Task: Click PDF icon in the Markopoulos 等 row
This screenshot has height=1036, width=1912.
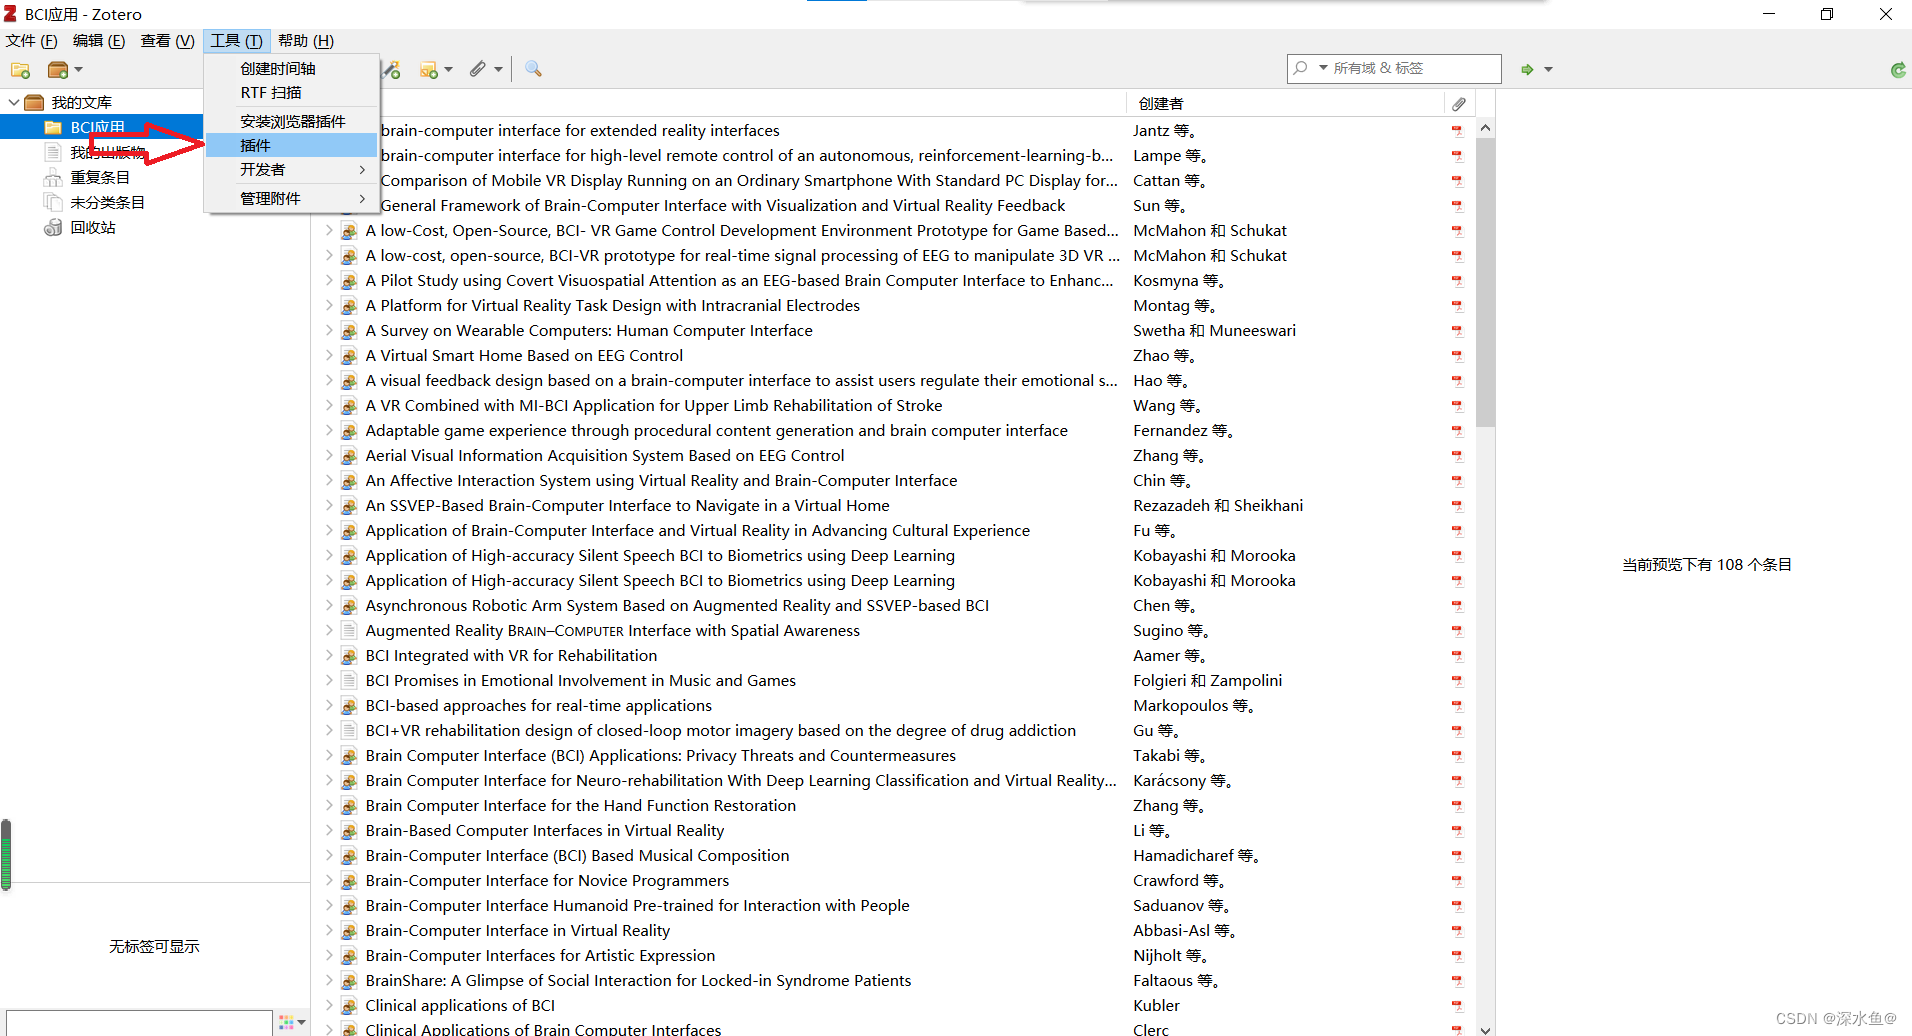Action: click(1458, 706)
